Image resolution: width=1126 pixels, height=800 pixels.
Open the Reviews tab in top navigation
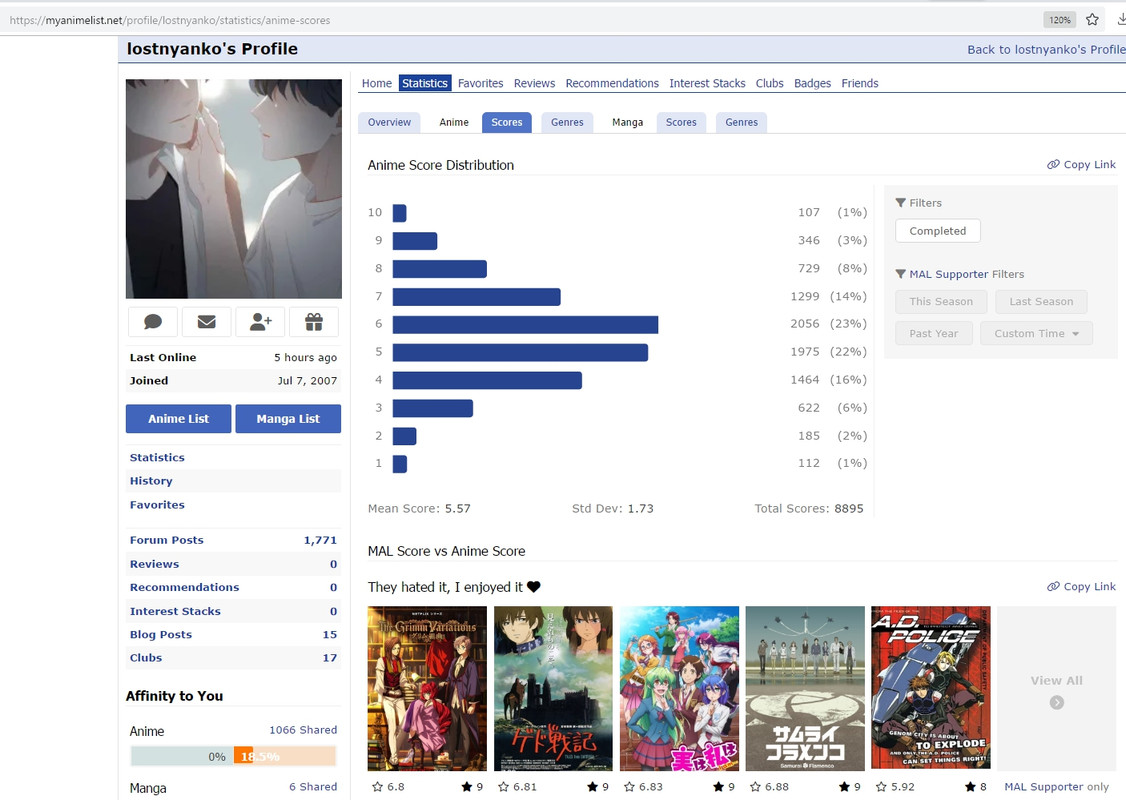tap(534, 83)
